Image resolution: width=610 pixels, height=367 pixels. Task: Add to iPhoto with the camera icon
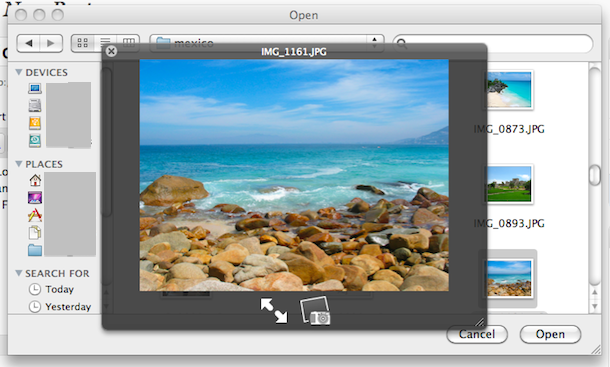tap(315, 311)
